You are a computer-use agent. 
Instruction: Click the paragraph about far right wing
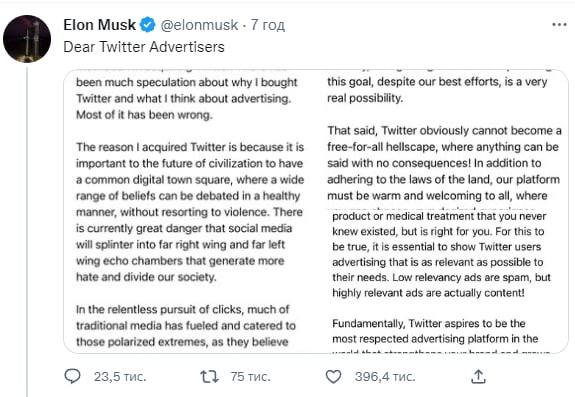190,212
